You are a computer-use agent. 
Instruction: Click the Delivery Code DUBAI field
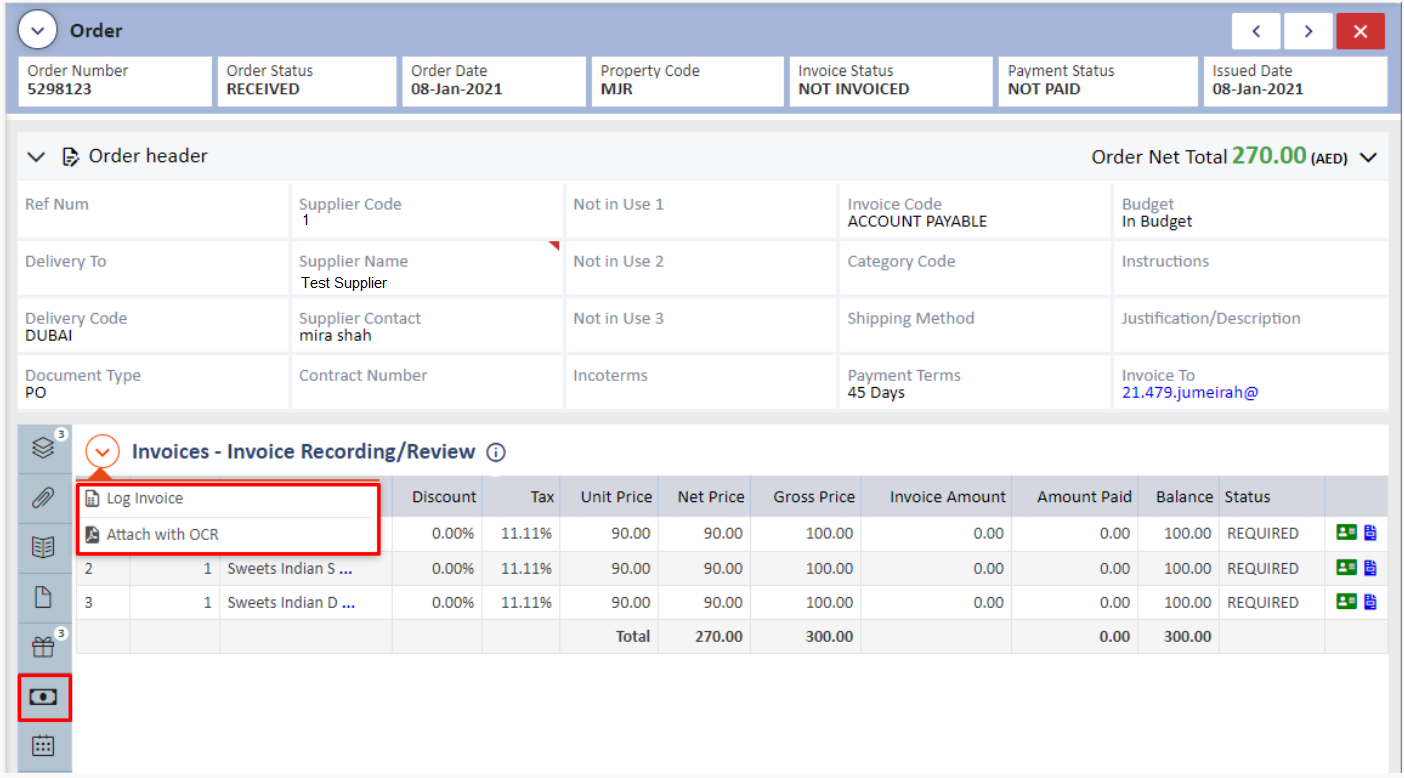(153, 324)
